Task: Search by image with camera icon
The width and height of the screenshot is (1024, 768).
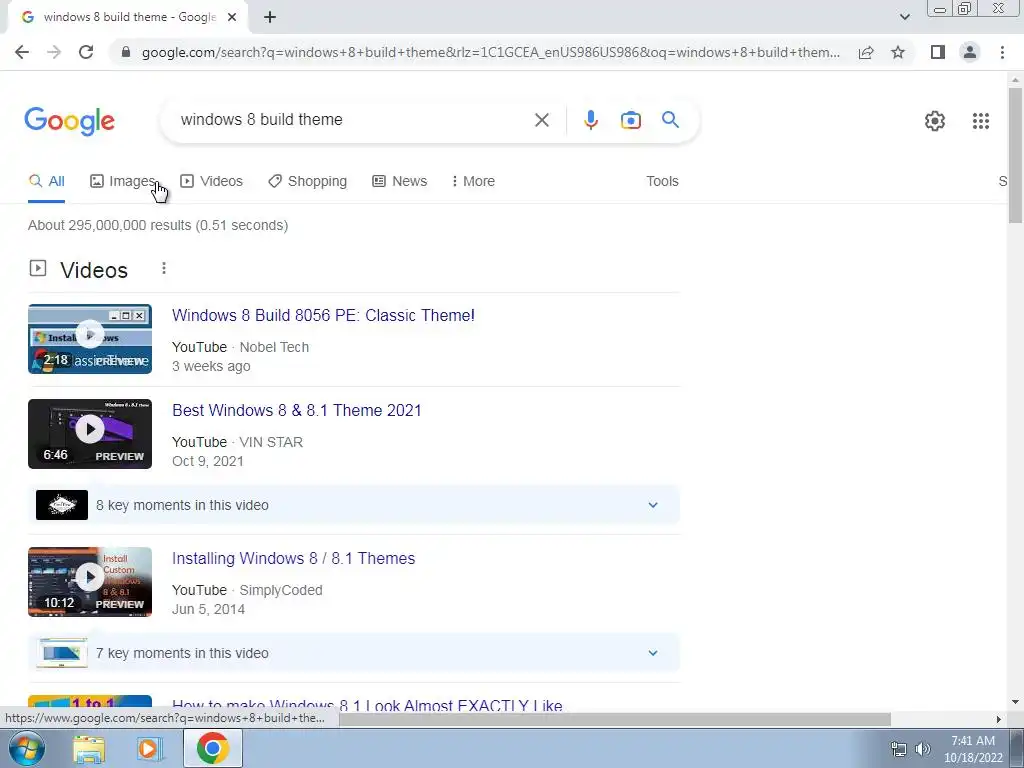Action: 631,120
